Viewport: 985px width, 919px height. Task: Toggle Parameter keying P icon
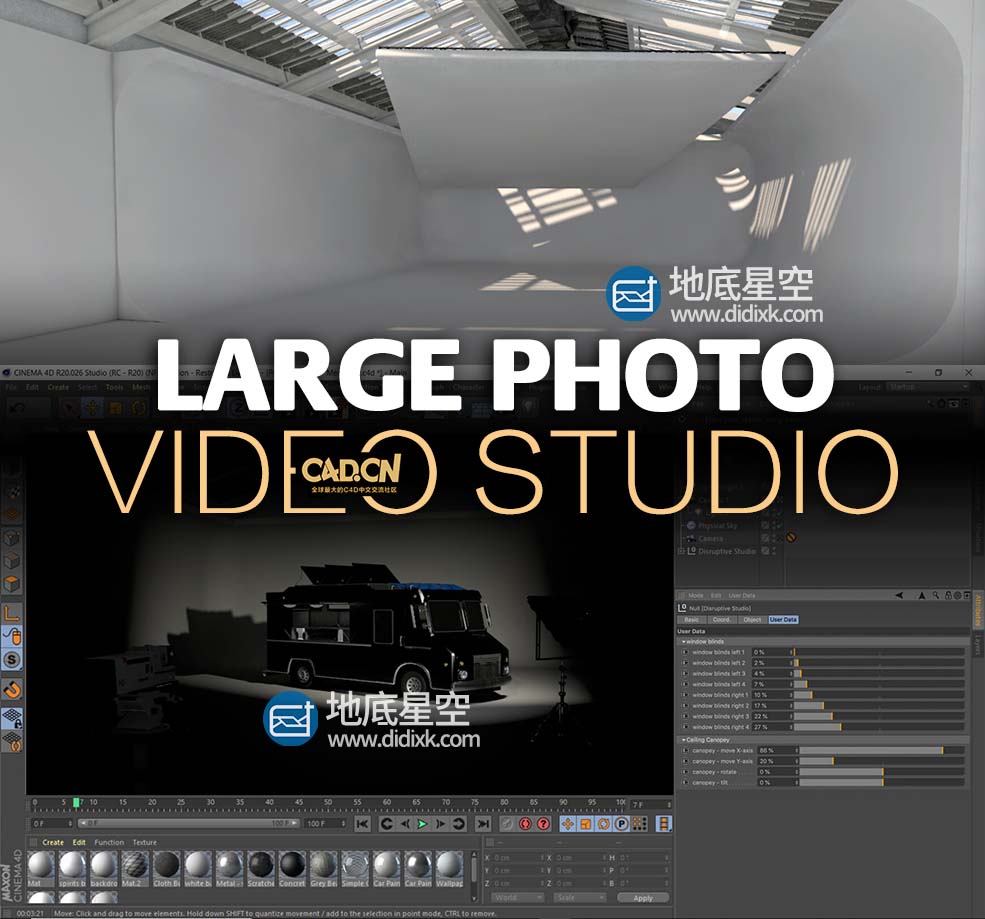pos(621,824)
